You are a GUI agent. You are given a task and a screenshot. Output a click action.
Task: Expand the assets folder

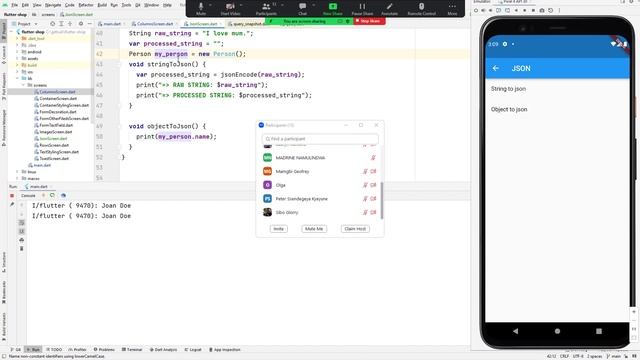pos(17,58)
